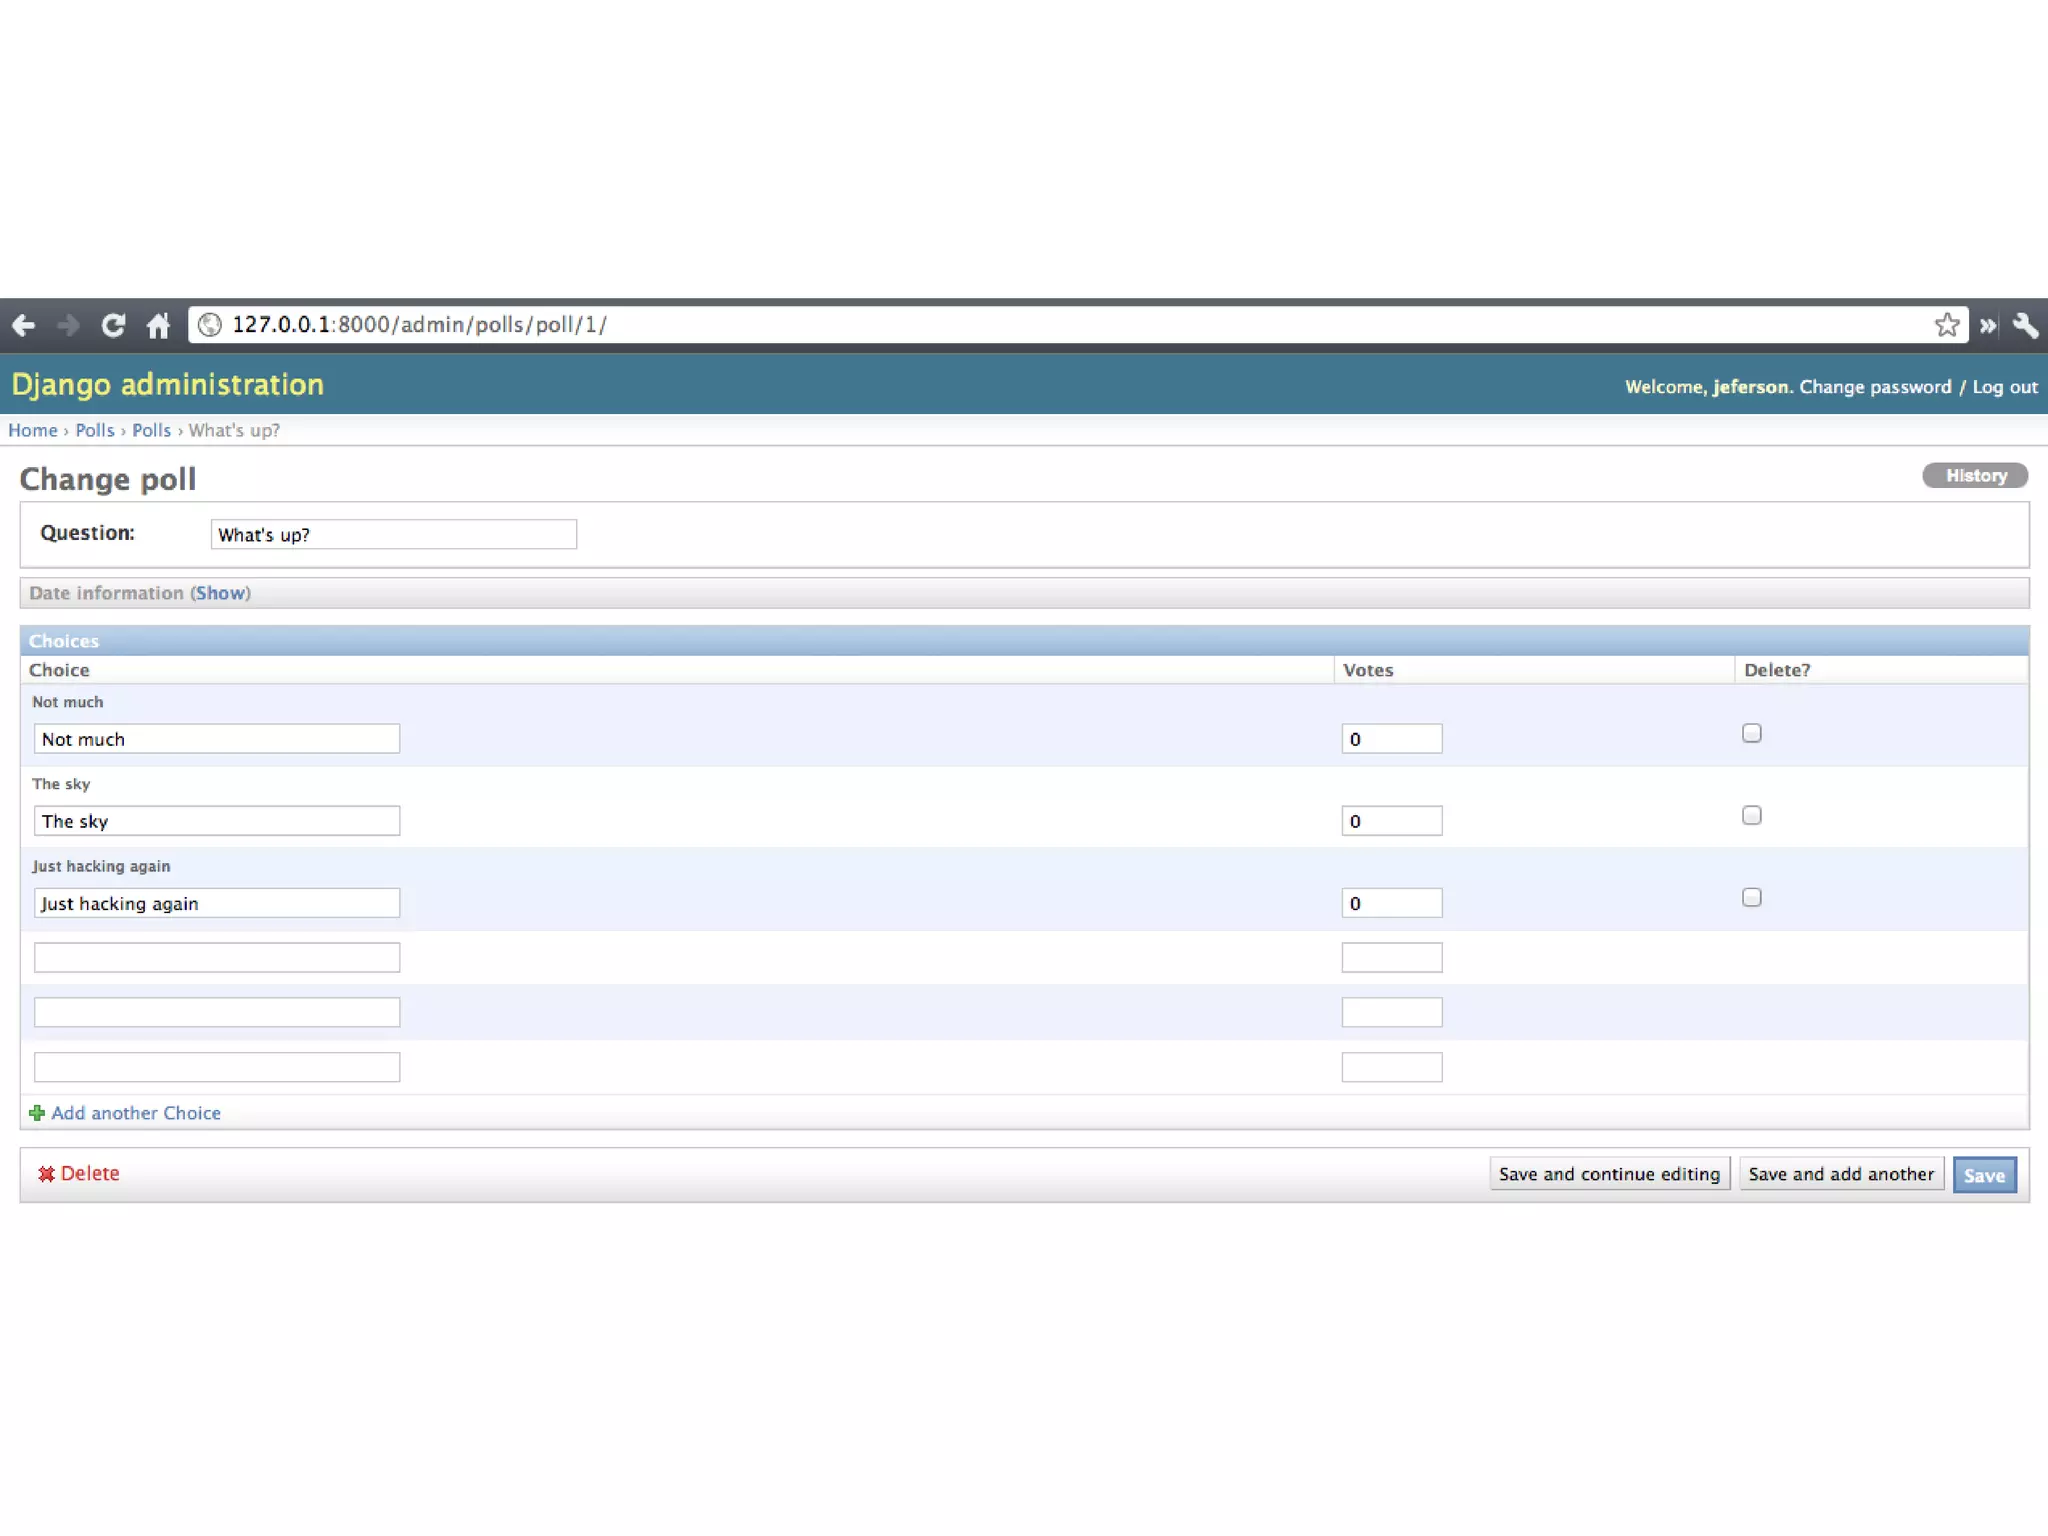Check Delete box for Just hacking again
2048x1536 pixels.
coord(1751,897)
